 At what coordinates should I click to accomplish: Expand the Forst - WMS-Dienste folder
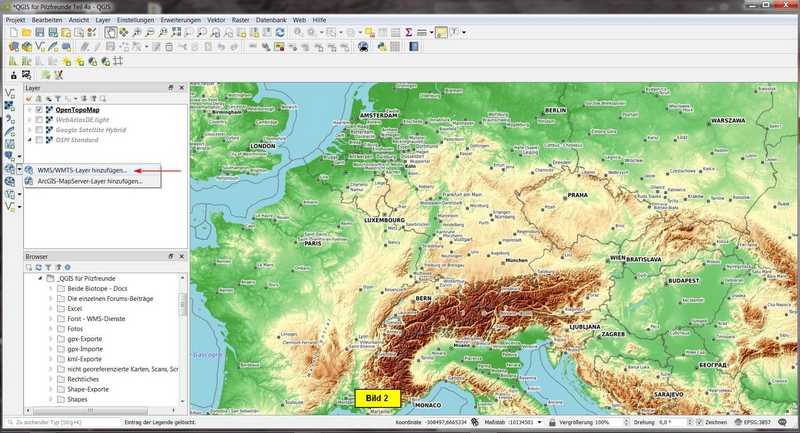tap(51, 319)
